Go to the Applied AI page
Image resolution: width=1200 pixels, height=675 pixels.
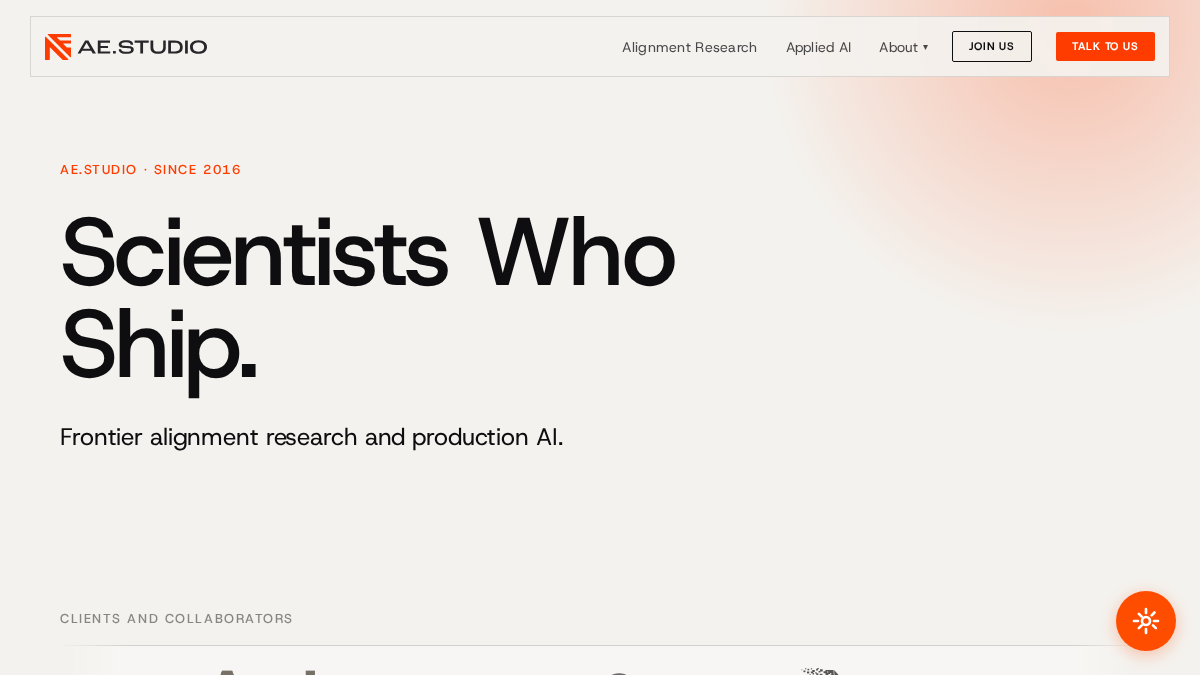click(818, 47)
